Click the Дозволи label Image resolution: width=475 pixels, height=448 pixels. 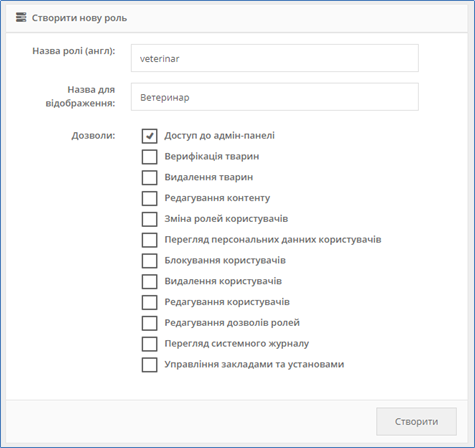(x=93, y=136)
